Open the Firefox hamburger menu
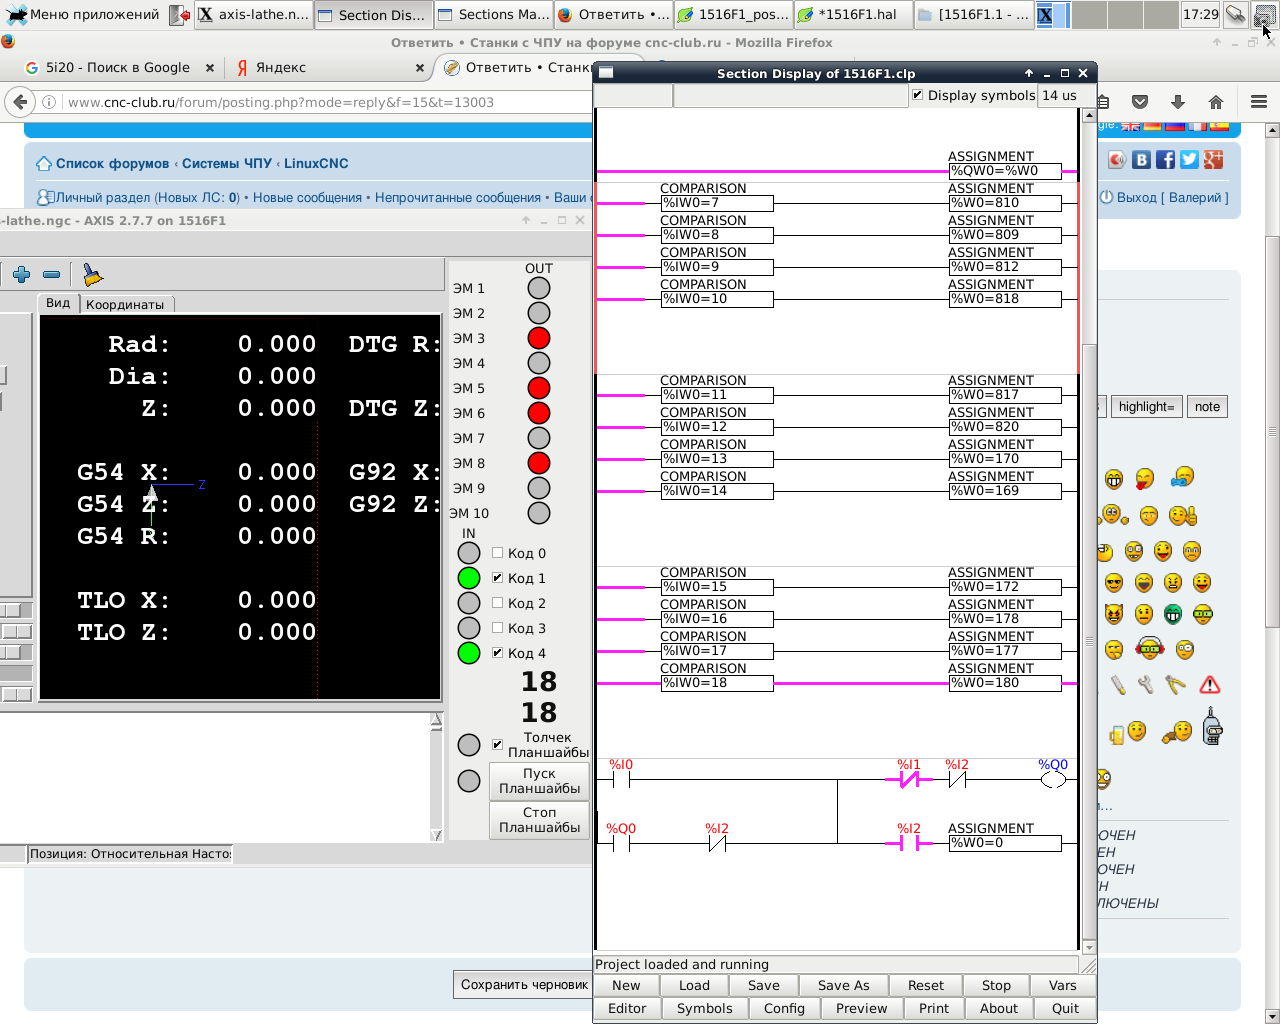The height and width of the screenshot is (1024, 1280). coord(1259,102)
